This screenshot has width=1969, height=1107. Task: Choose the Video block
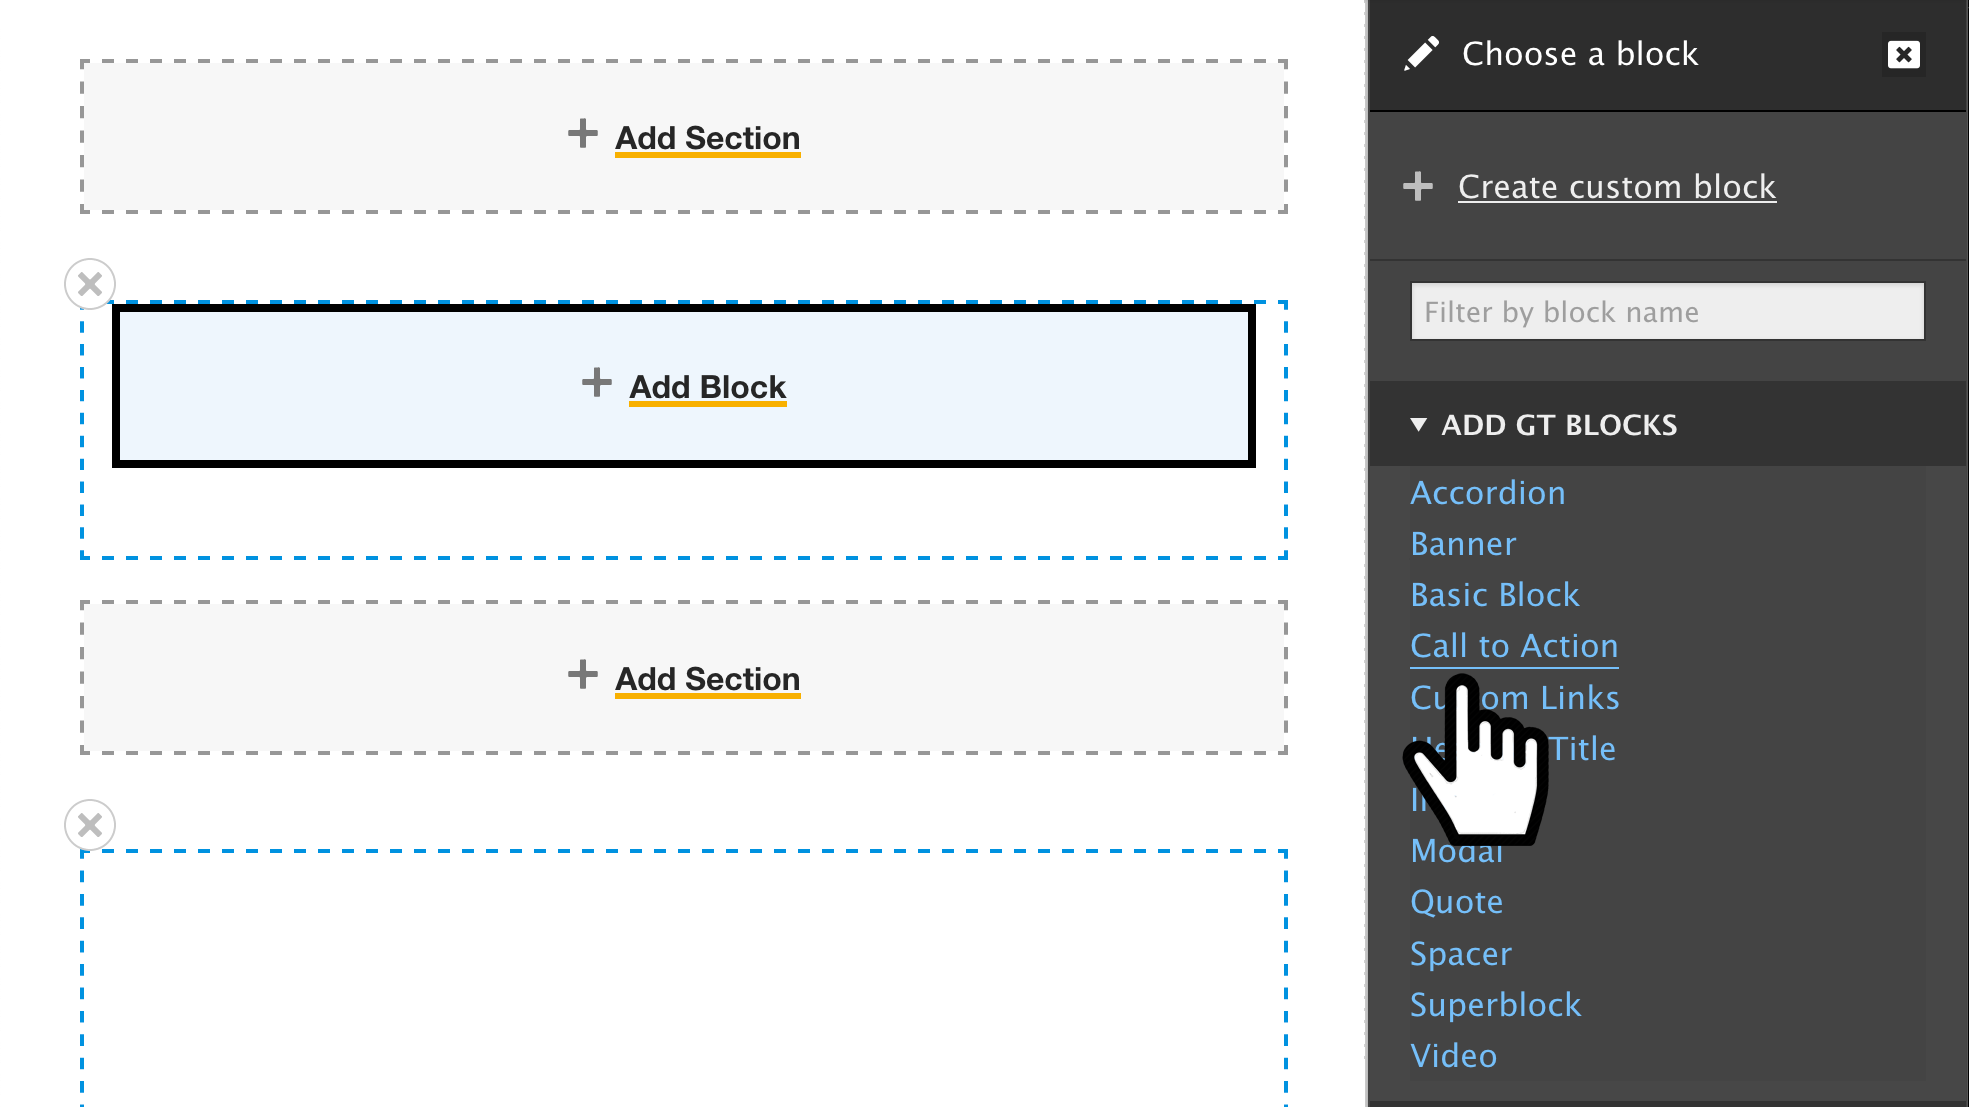click(x=1453, y=1056)
